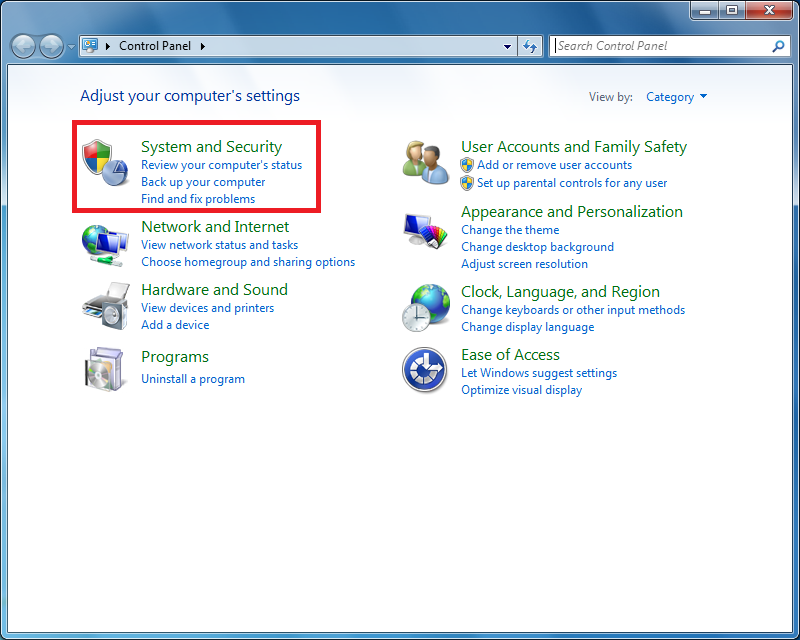800x640 pixels.
Task: Open Network and Internet category
Action: point(215,227)
